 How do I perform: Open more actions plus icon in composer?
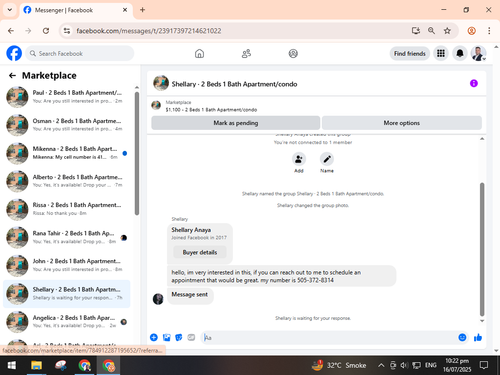(x=154, y=337)
